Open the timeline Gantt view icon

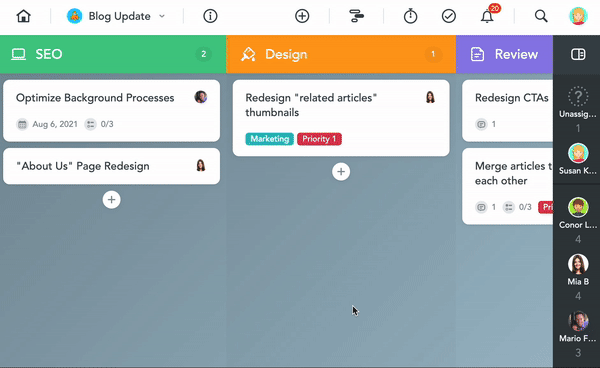click(x=357, y=16)
